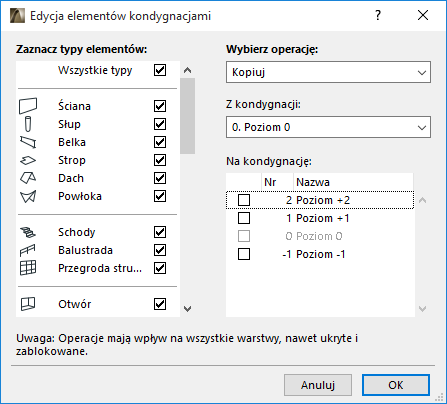Screen dimensions: 447x404
Task: Click the Ściana label text
Action: (74, 106)
